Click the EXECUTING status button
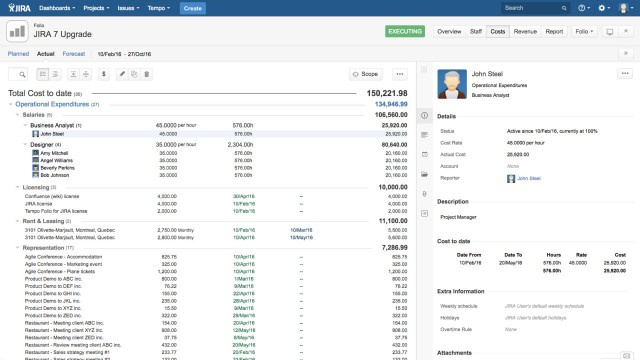 pyautogui.click(x=405, y=31)
